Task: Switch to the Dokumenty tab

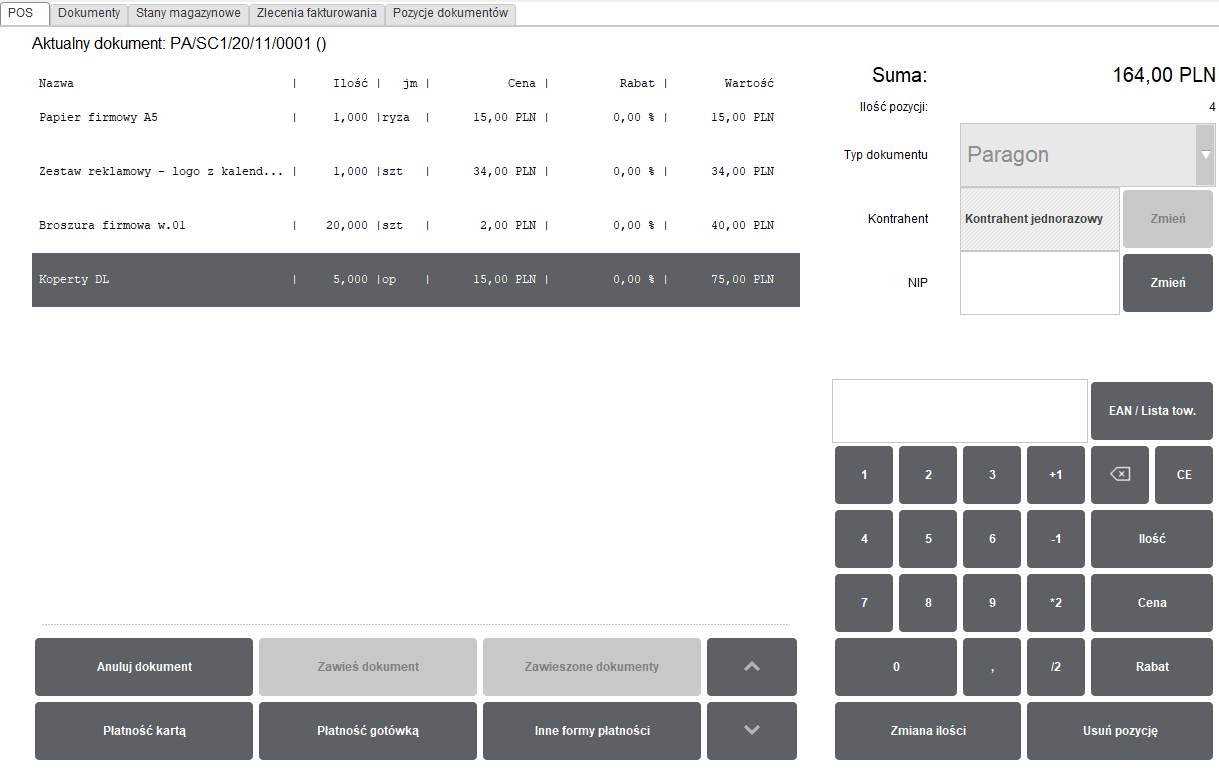Action: 89,13
